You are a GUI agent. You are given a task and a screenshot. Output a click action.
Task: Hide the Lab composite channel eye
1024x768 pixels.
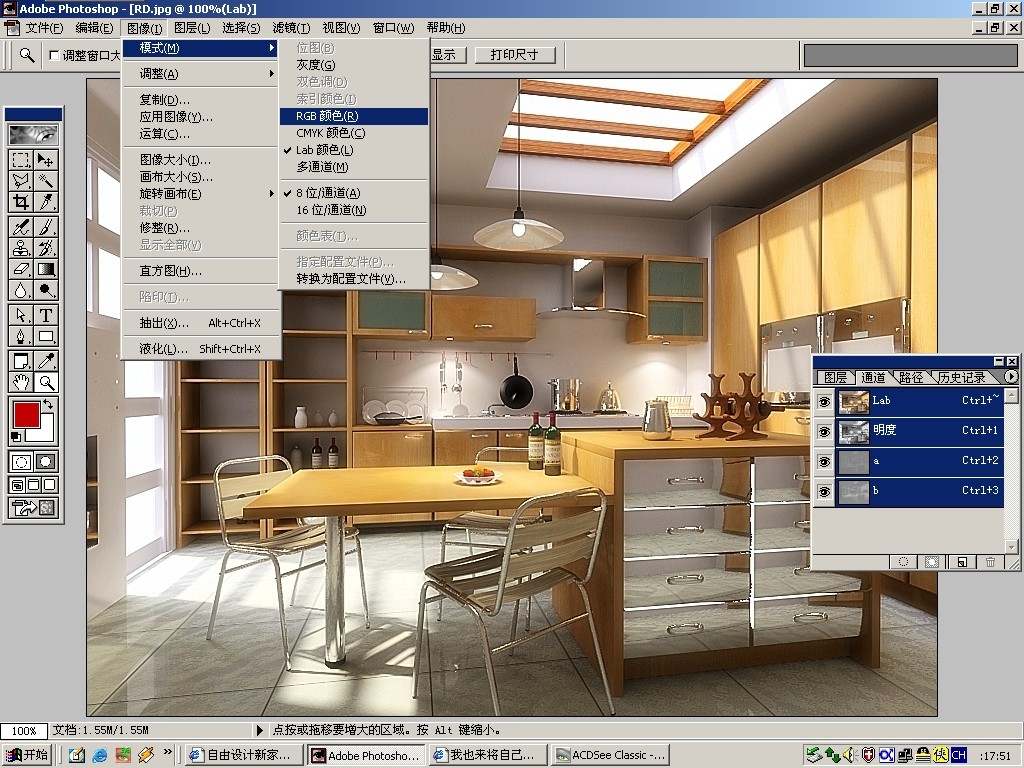click(824, 402)
